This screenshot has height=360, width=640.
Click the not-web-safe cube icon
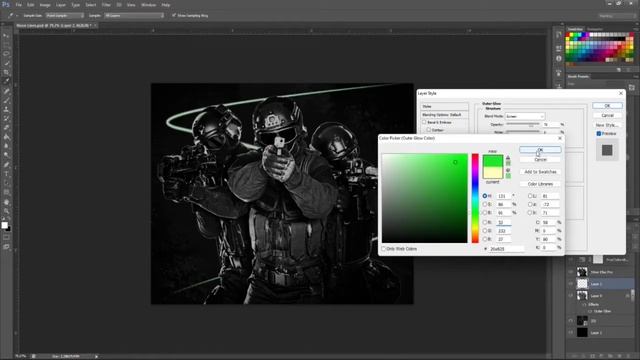[x=508, y=170]
